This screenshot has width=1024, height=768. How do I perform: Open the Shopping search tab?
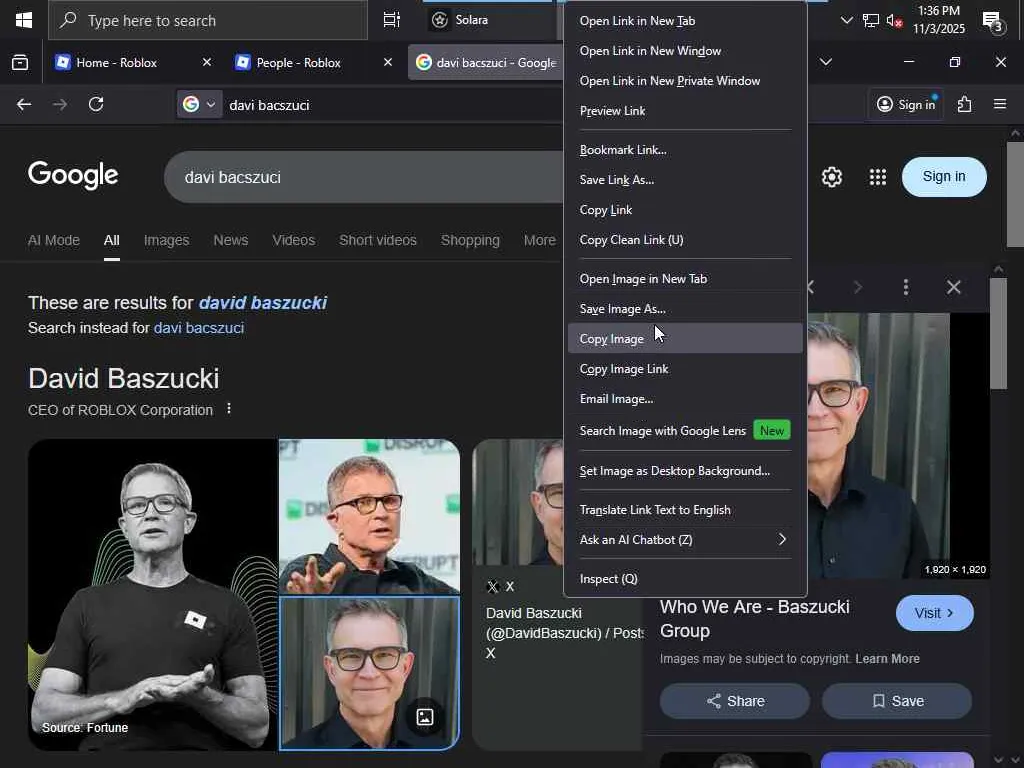point(470,240)
